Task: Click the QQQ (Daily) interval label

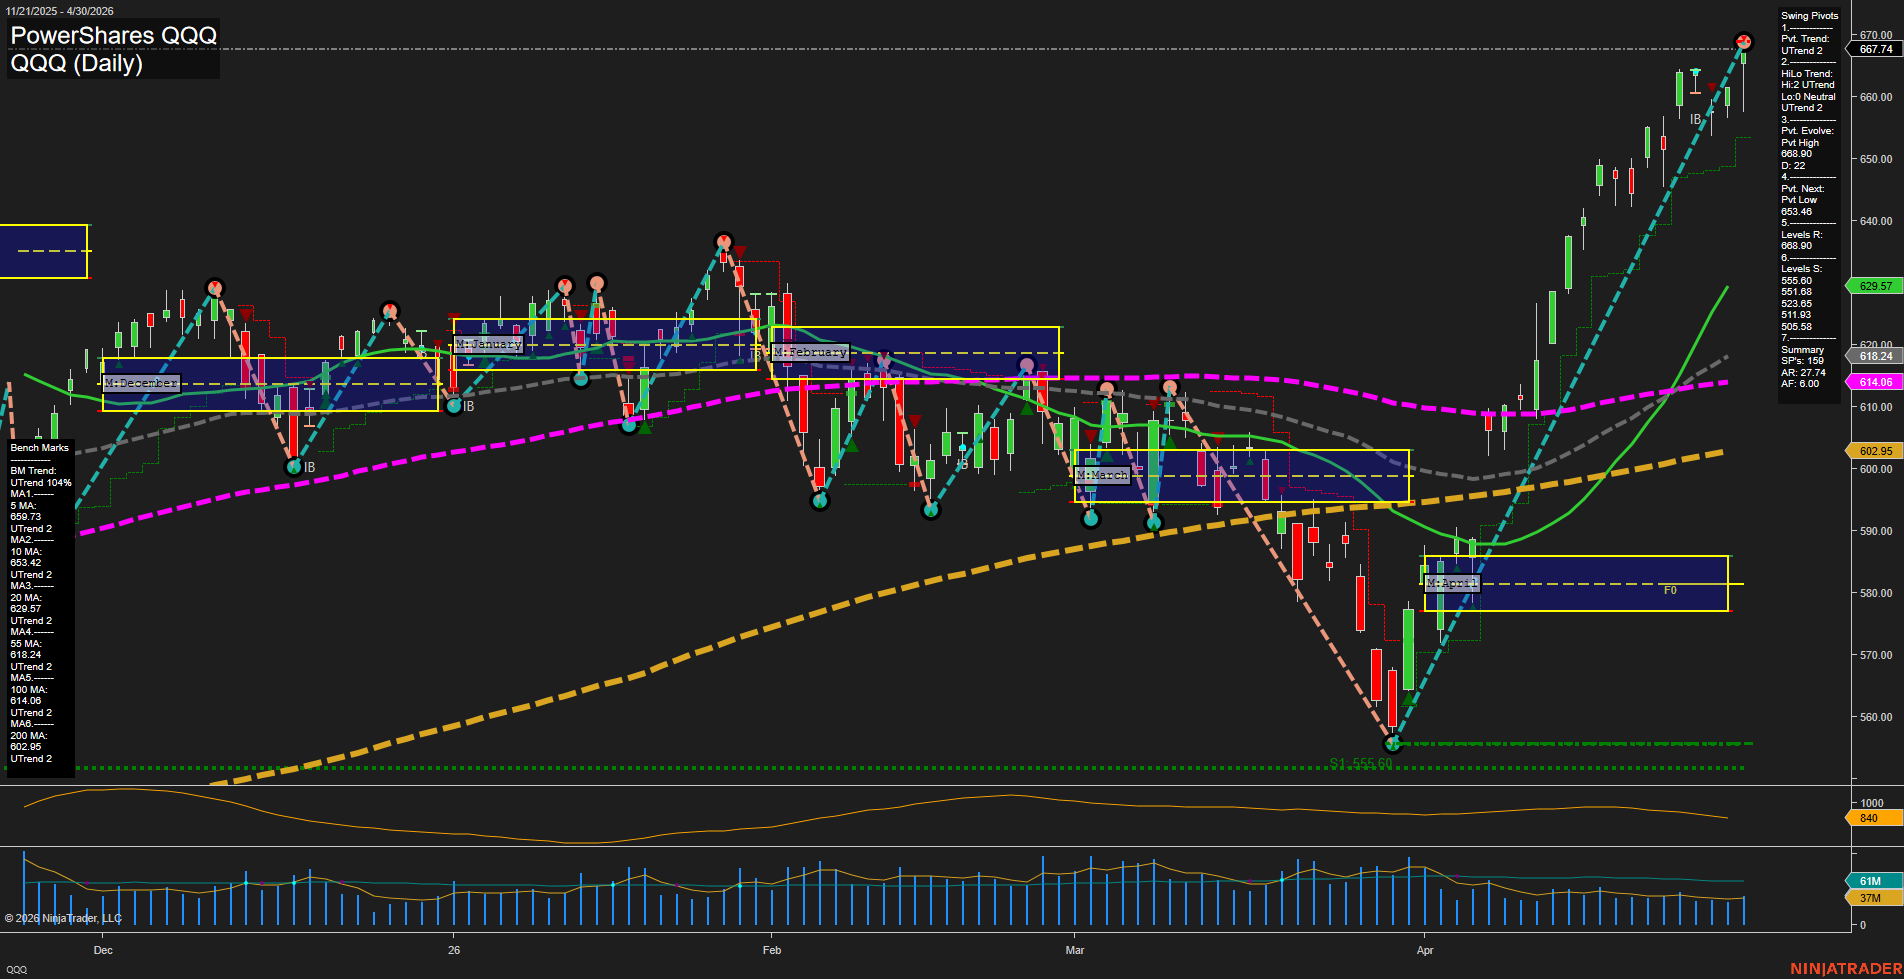Action: point(76,63)
